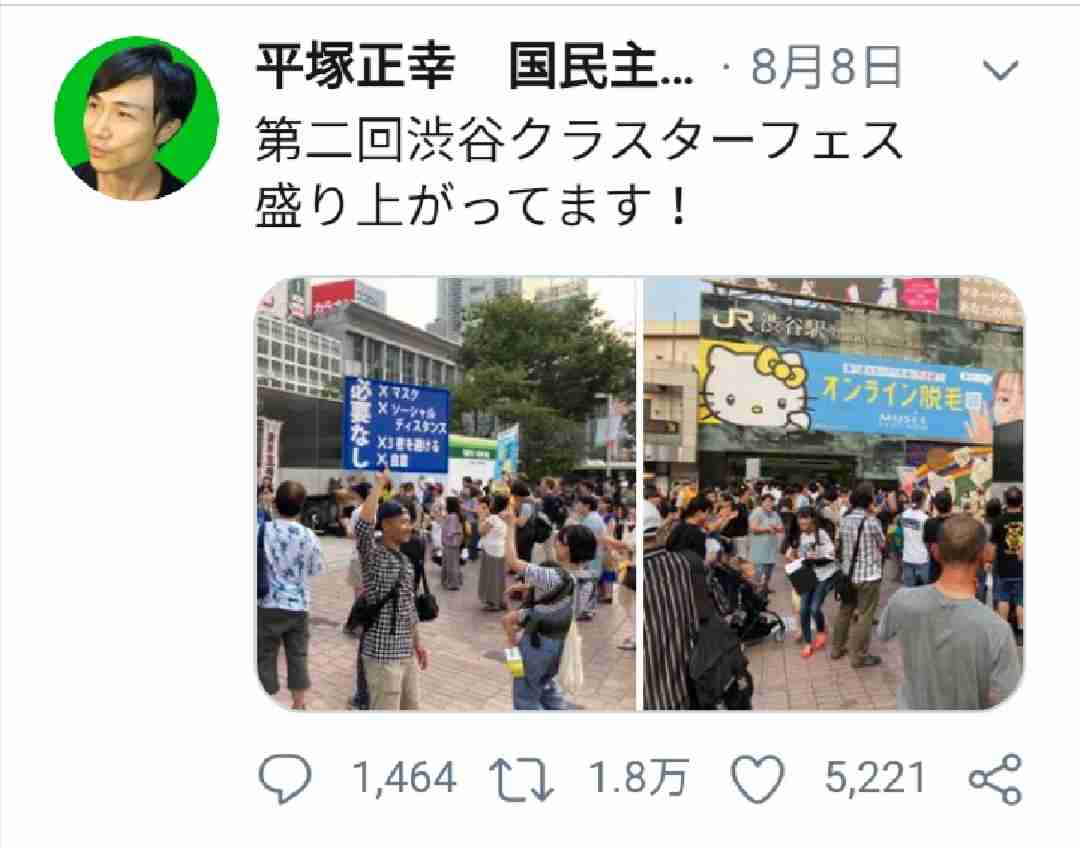Tap the blue 必要なし sign in photo
1080x847 pixels.
(396, 424)
